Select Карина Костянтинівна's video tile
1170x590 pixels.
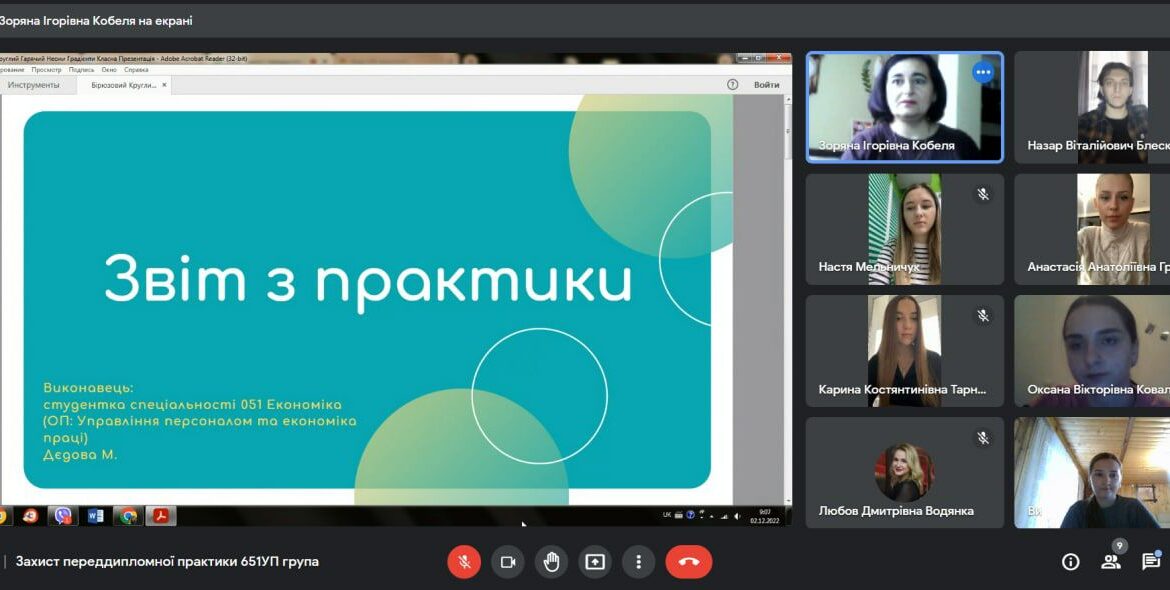pyautogui.click(x=905, y=351)
